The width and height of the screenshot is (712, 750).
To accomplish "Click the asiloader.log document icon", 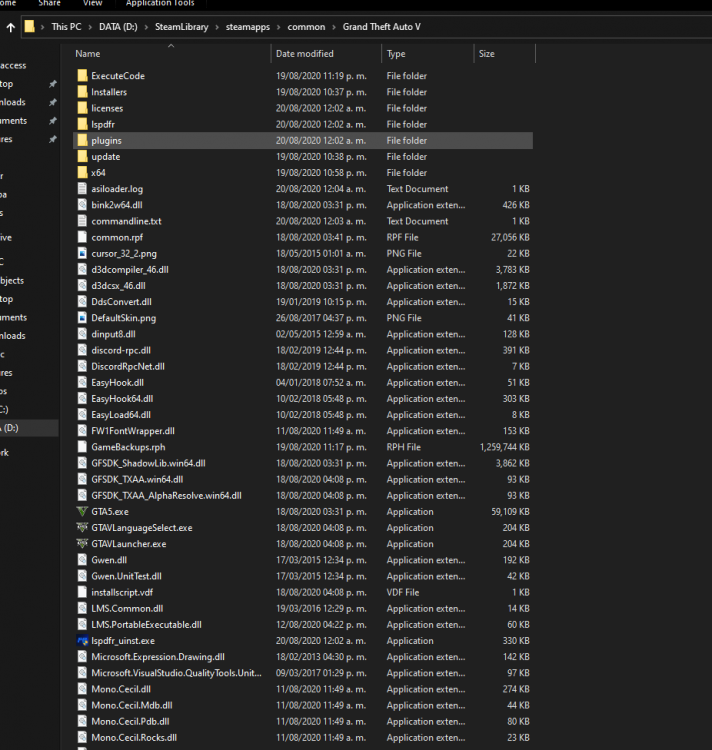I will coord(82,189).
